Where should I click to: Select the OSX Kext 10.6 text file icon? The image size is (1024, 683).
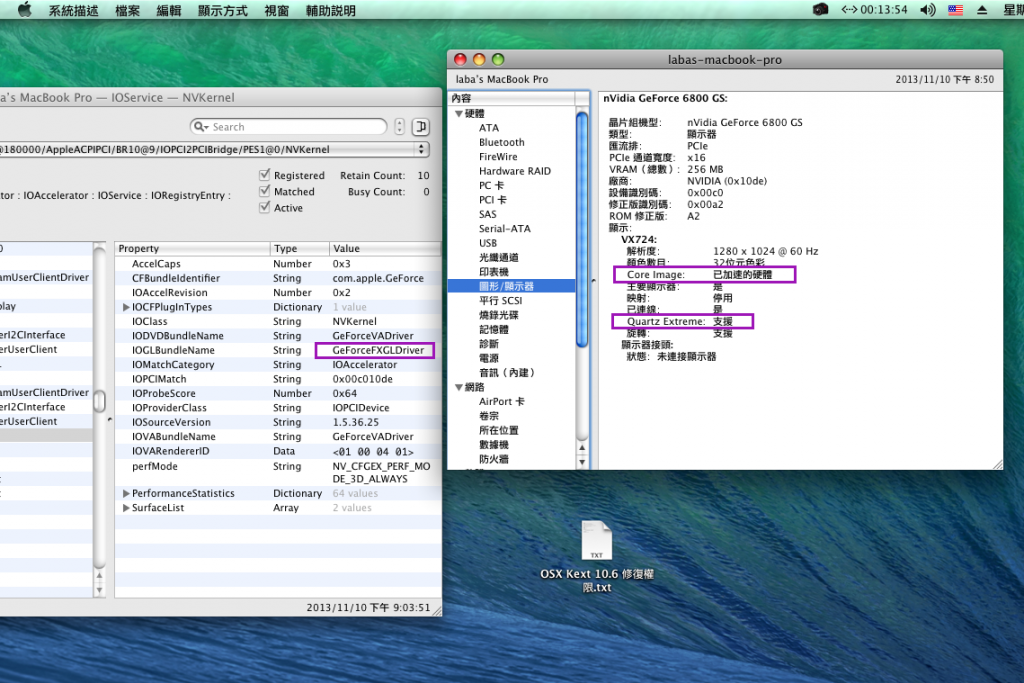pos(596,540)
